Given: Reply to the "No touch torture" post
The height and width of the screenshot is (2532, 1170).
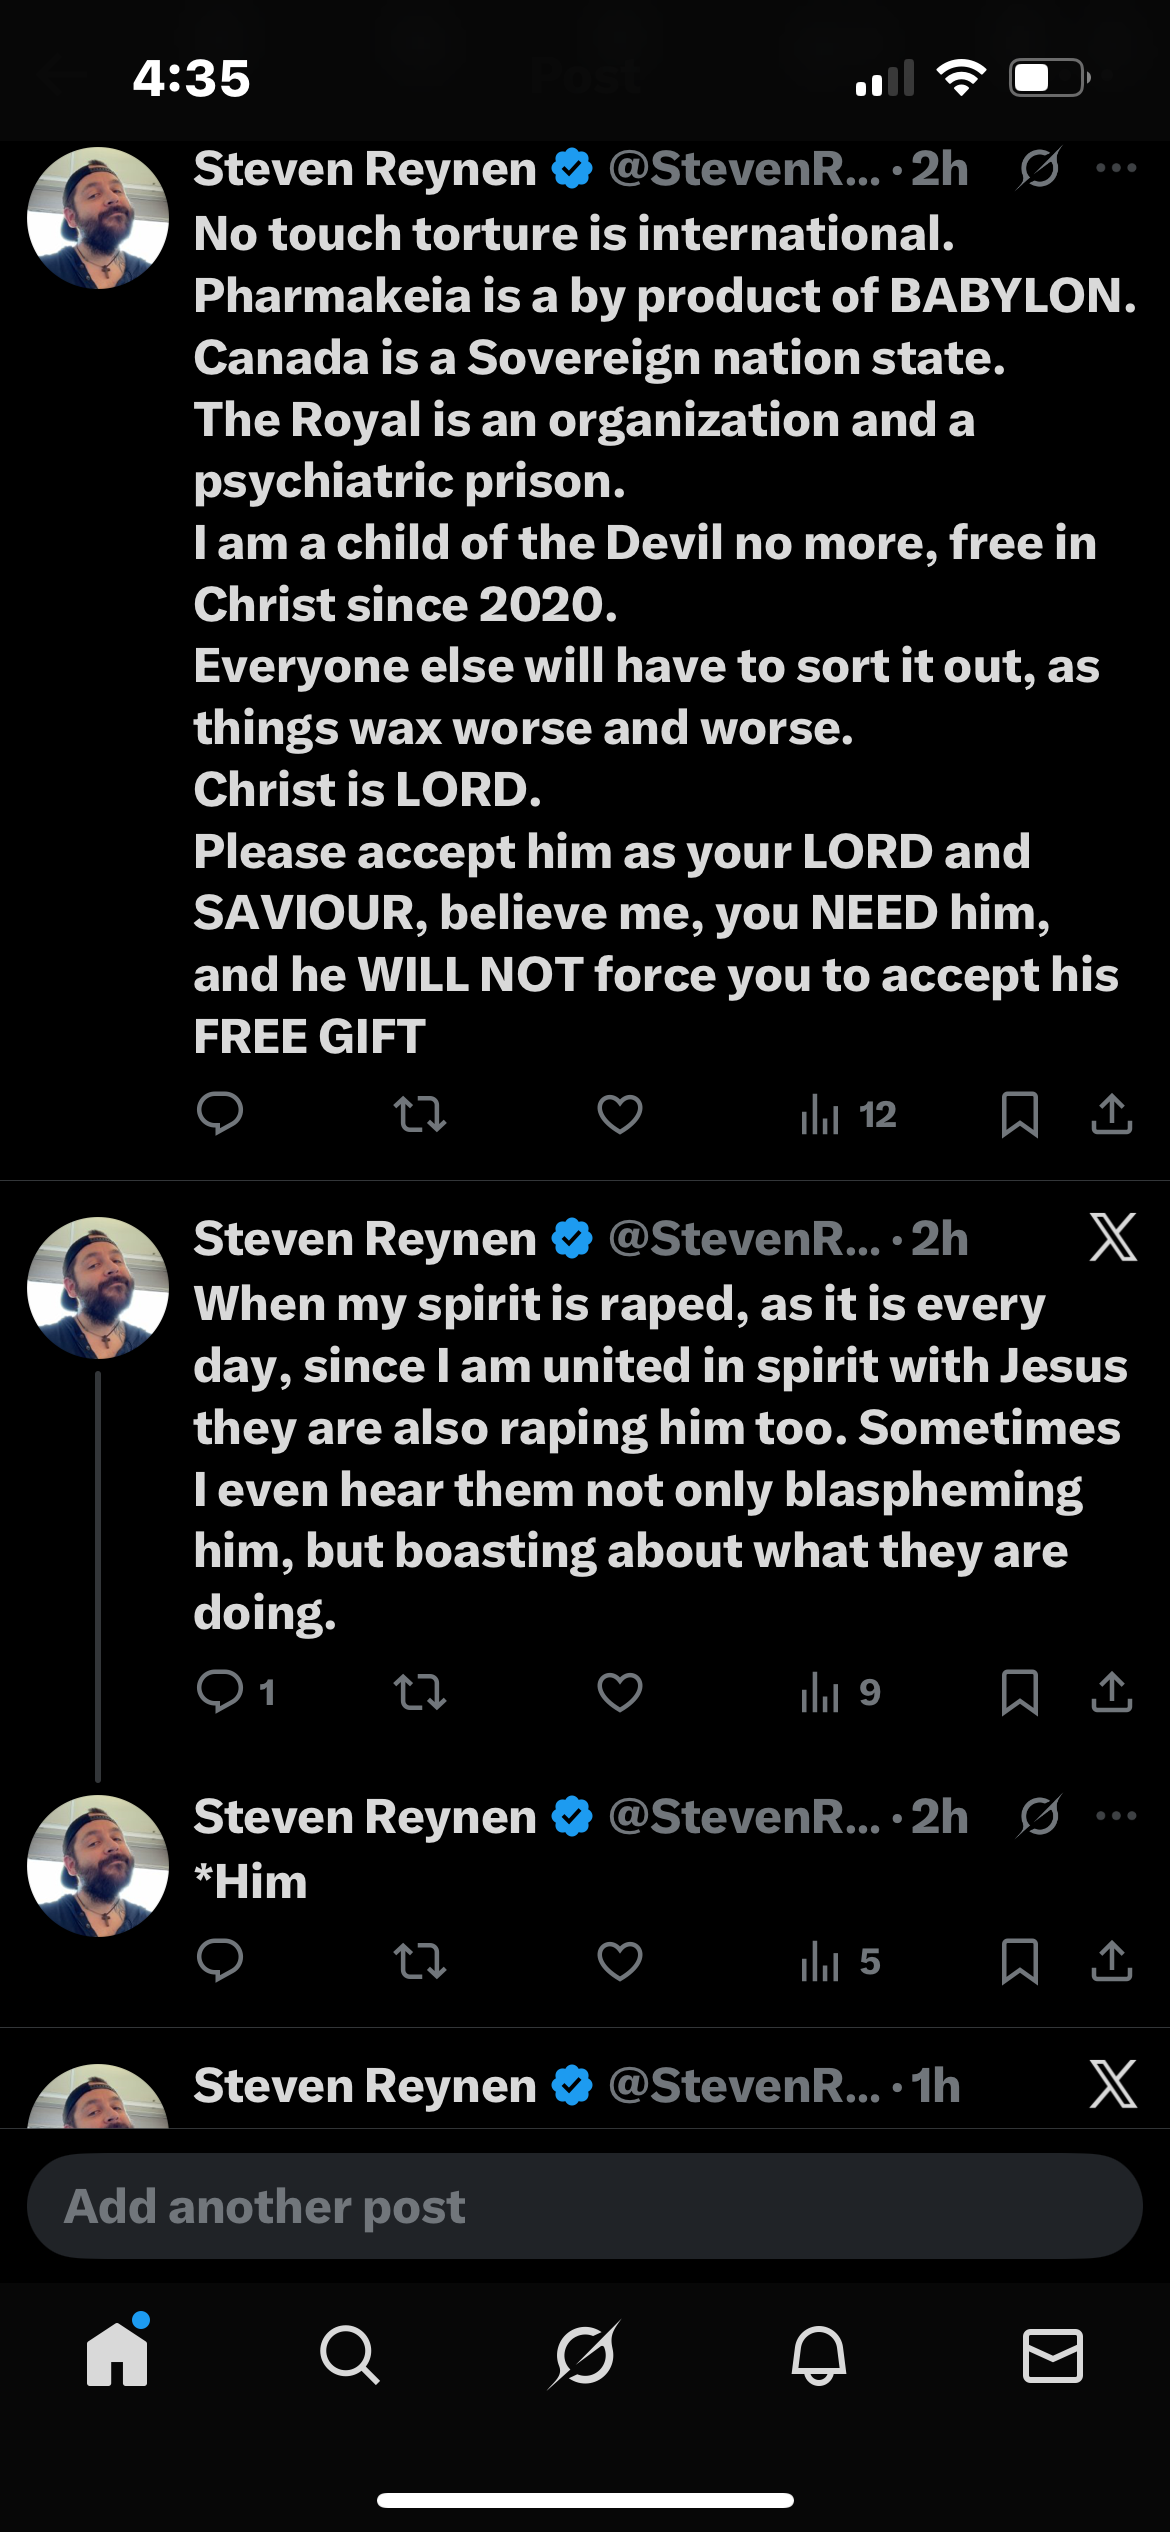Looking at the screenshot, I should (x=220, y=1114).
